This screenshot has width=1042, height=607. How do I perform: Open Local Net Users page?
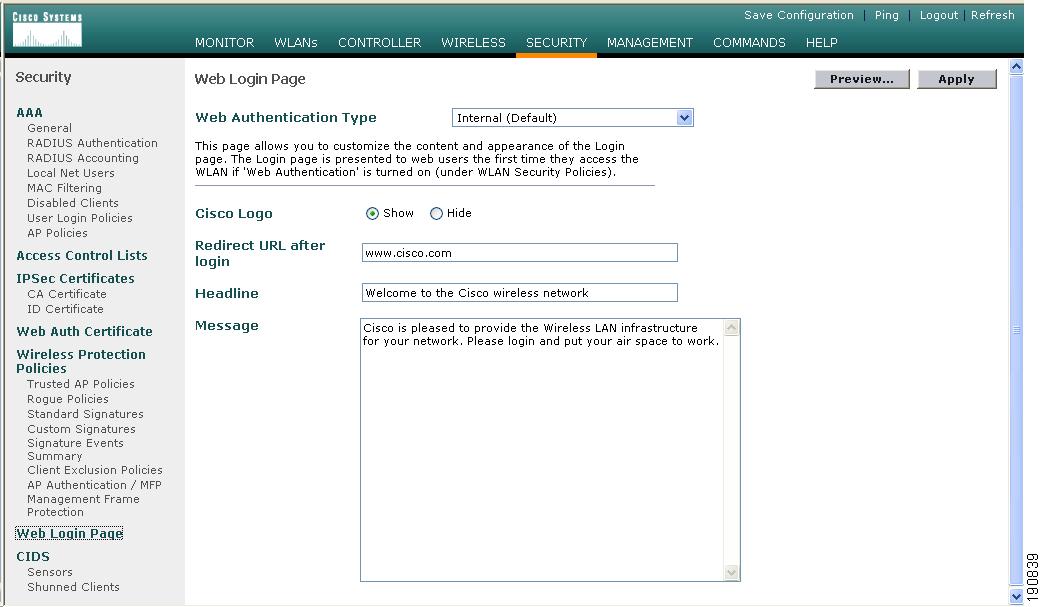pyautogui.click(x=70, y=173)
